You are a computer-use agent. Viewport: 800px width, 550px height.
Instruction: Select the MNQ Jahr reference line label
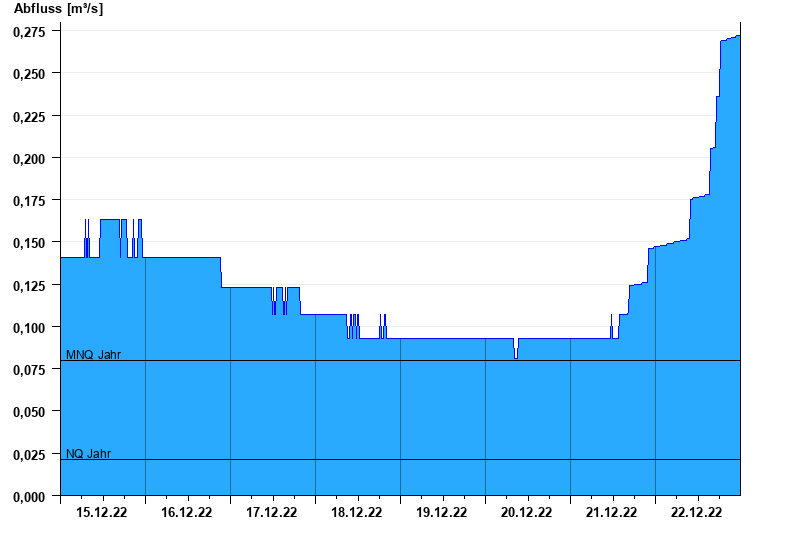point(94,354)
